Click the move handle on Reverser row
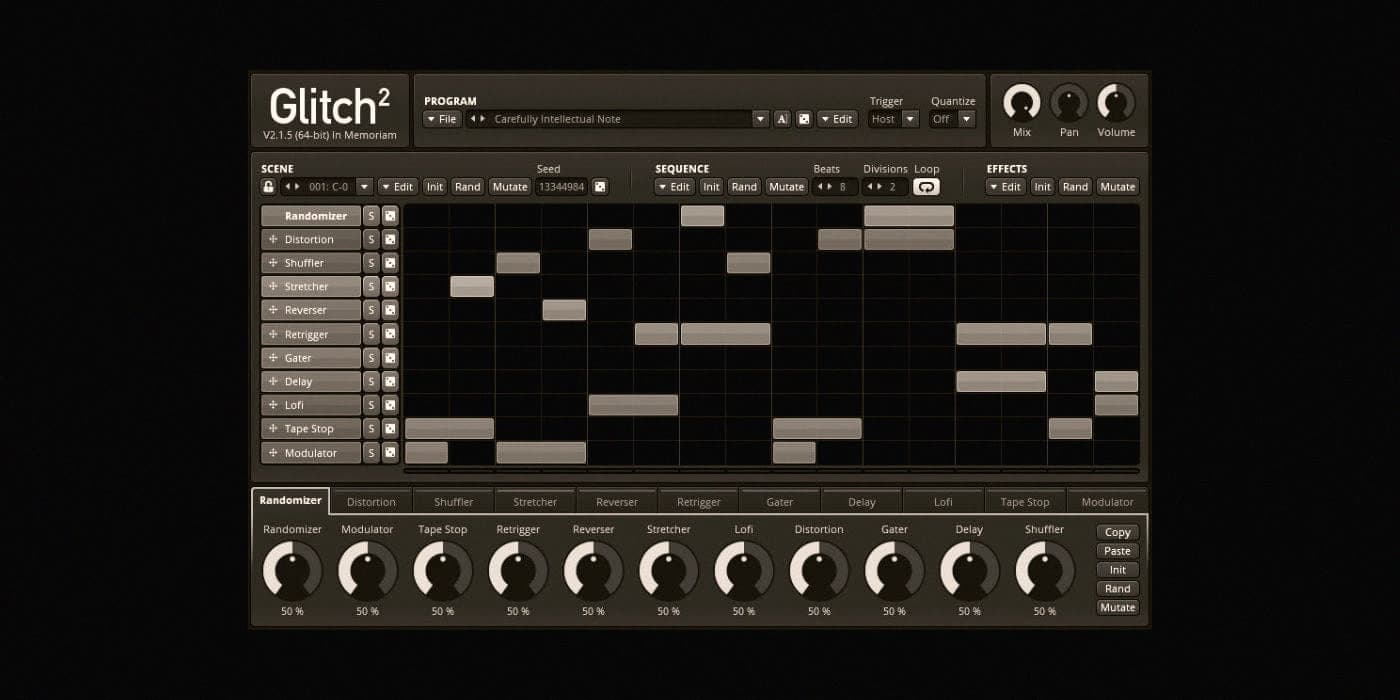Viewport: 1400px width, 700px height. click(273, 311)
